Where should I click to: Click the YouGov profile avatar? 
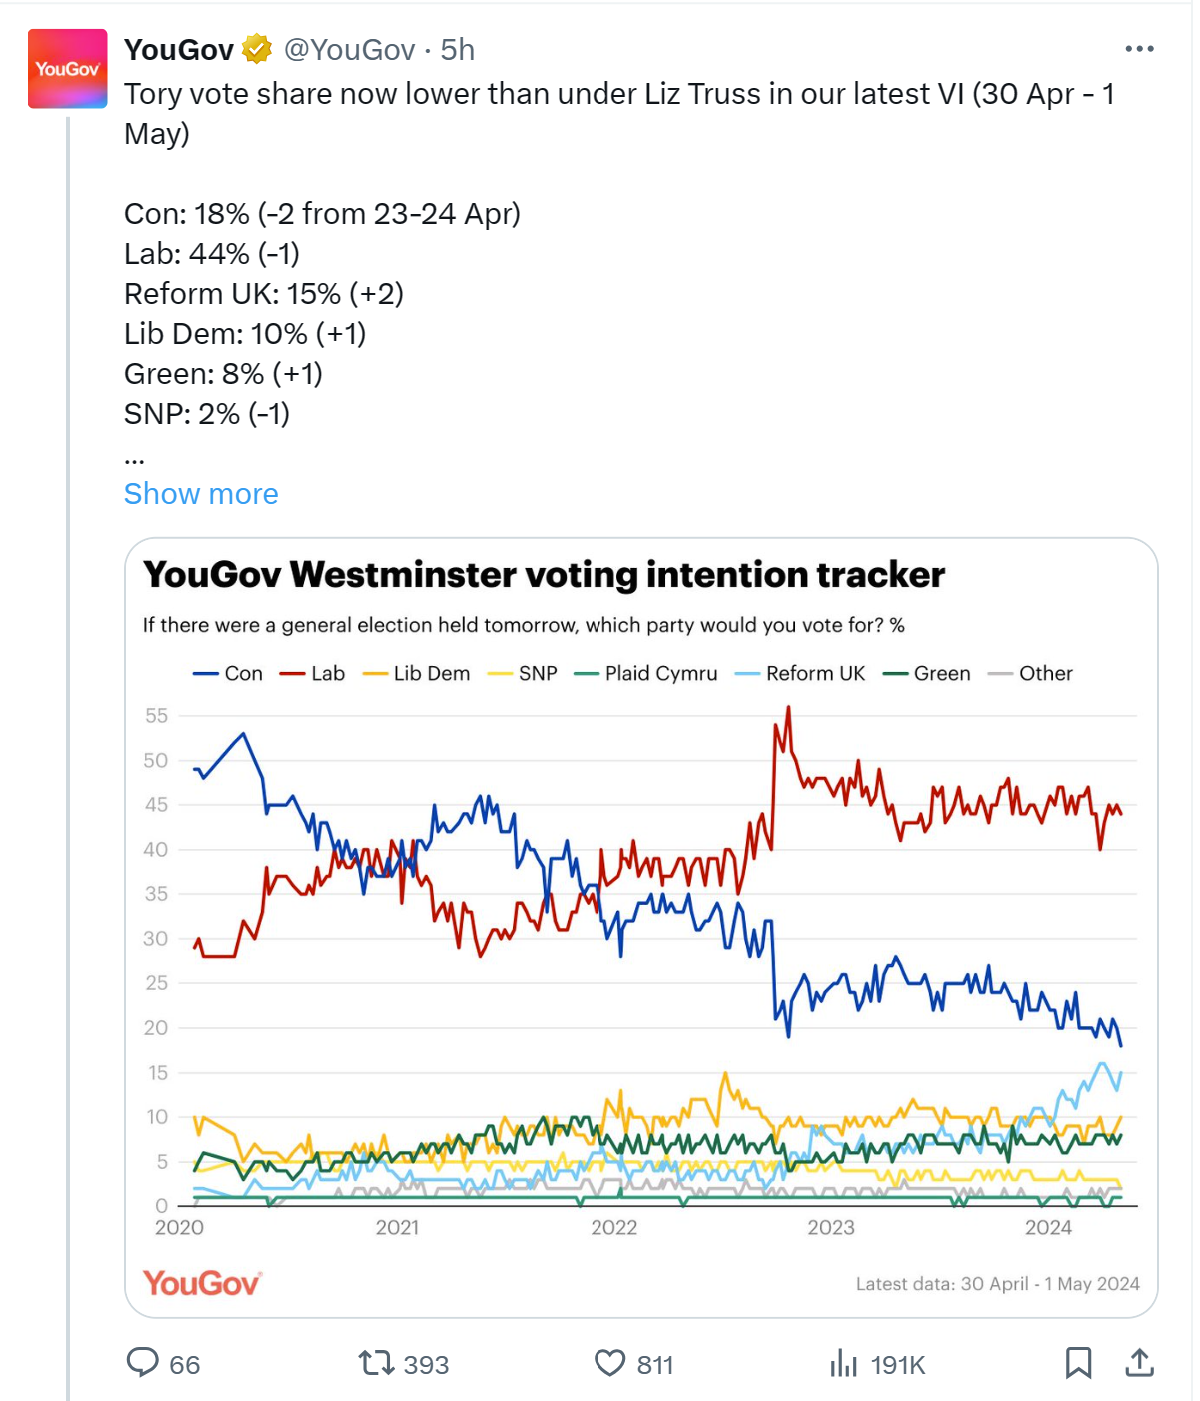[67, 69]
